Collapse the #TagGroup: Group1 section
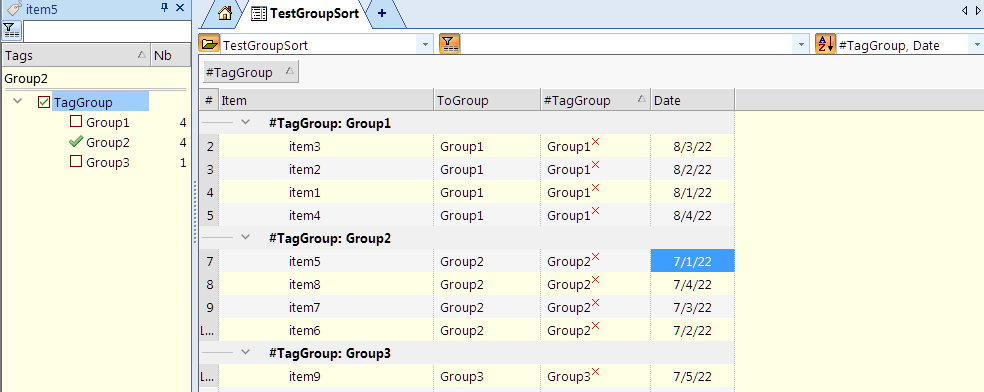This screenshot has width=984, height=392. [x=245, y=123]
